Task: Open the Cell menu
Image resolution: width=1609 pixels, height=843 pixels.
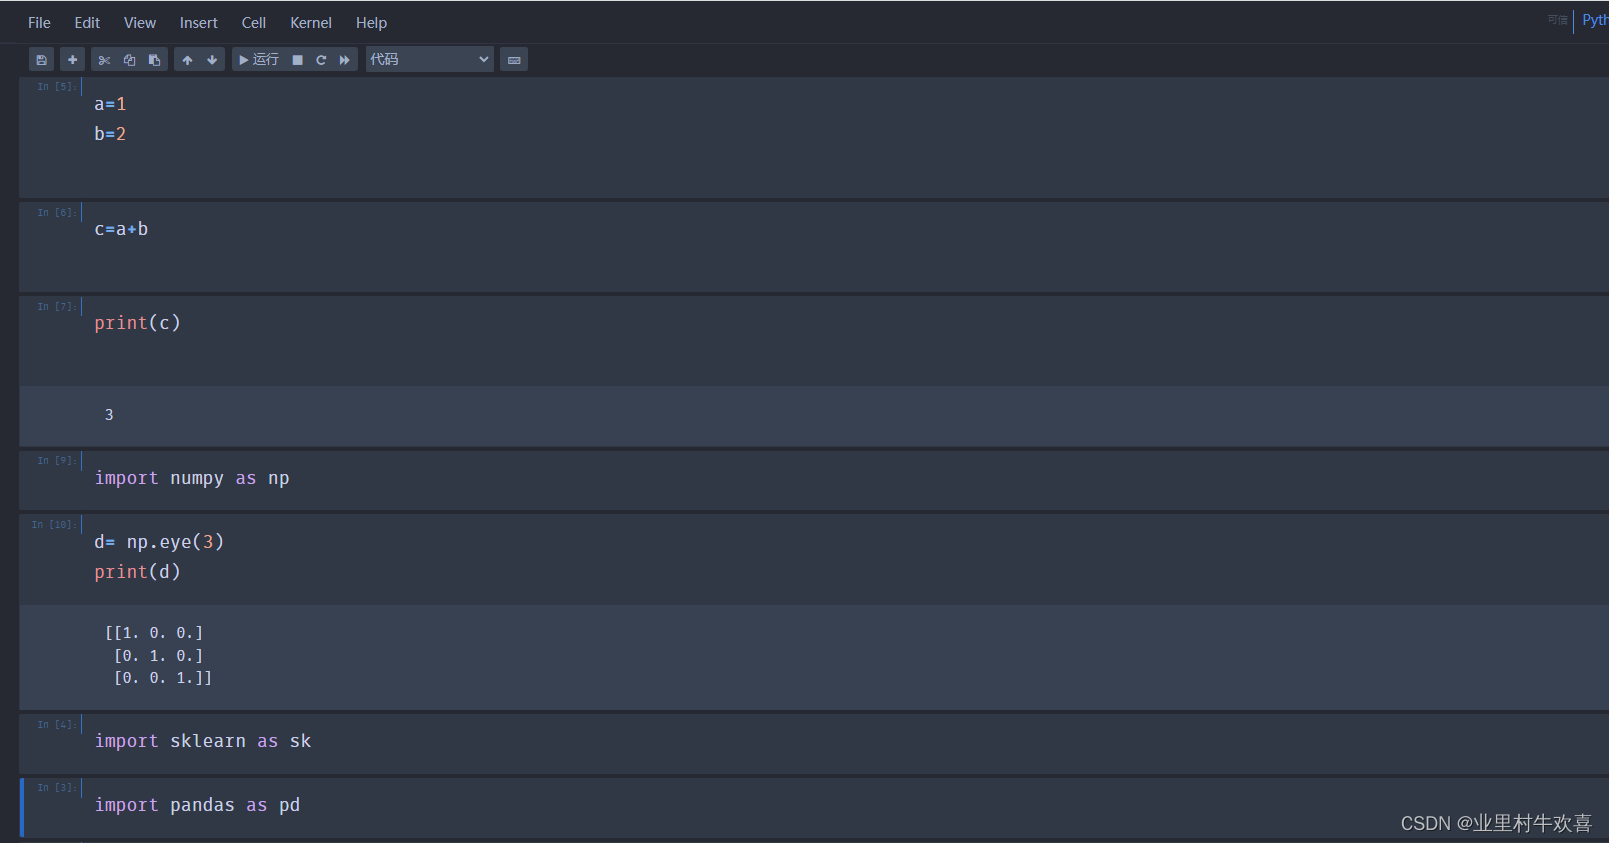Action: [253, 23]
